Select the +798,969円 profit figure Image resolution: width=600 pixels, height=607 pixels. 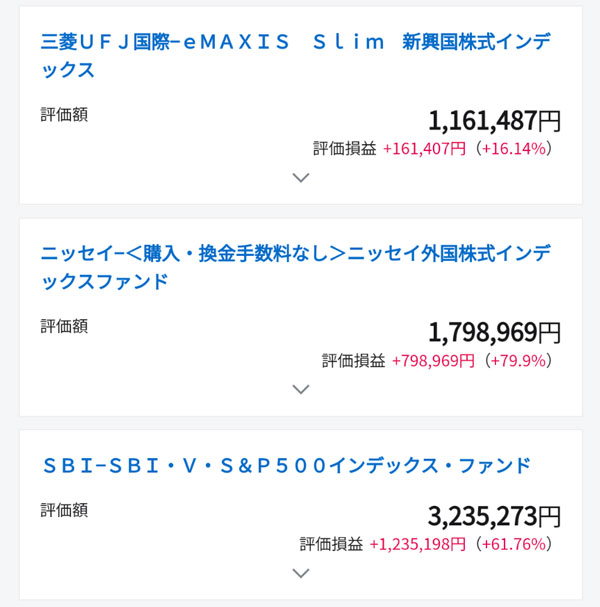point(433,360)
